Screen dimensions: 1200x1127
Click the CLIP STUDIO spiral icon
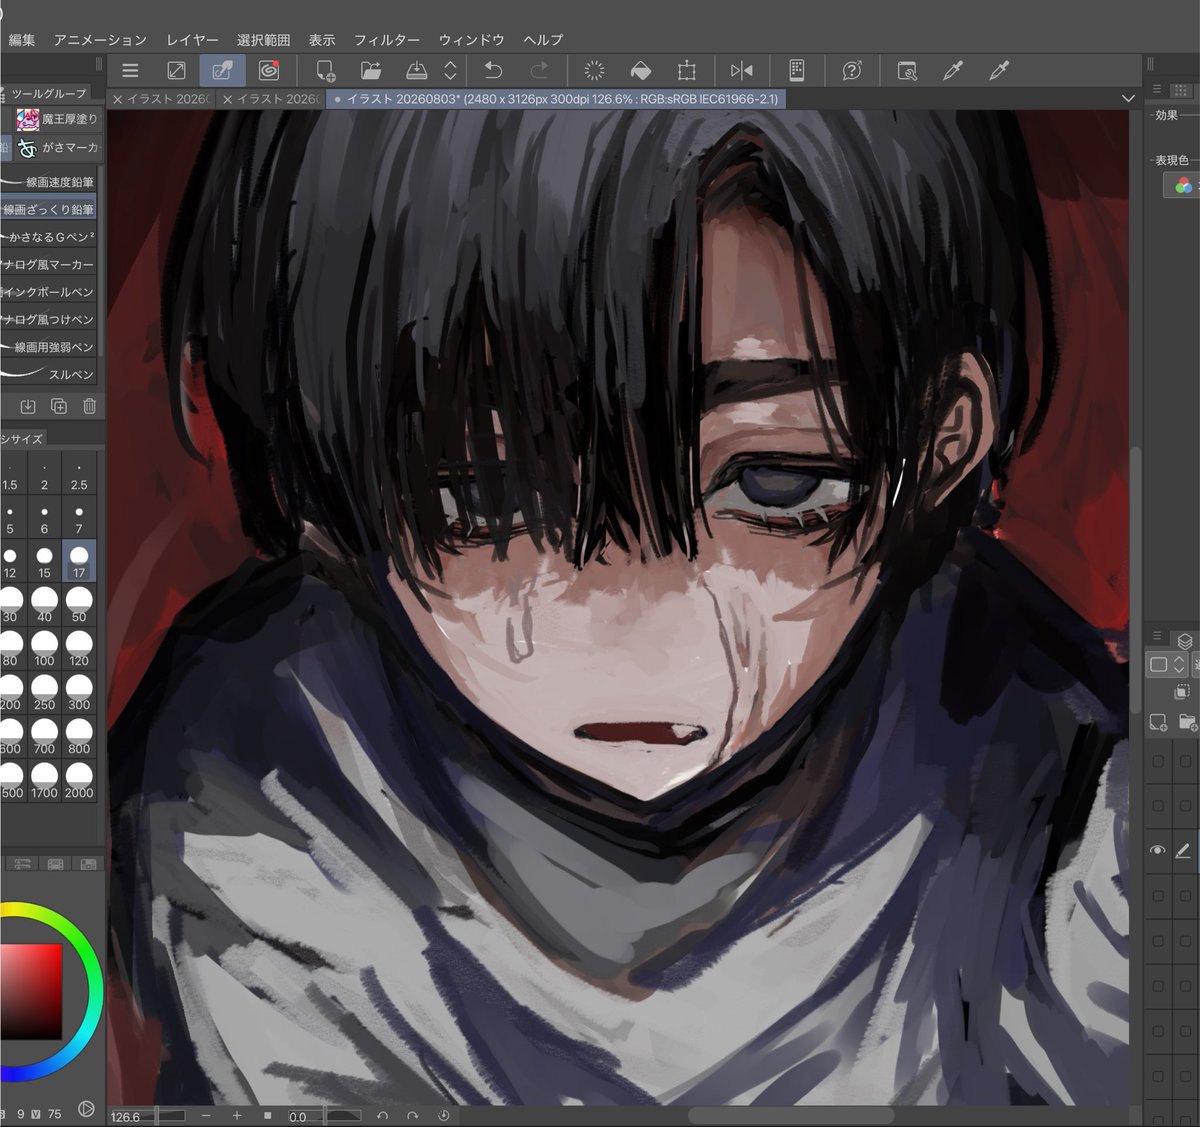pos(269,71)
